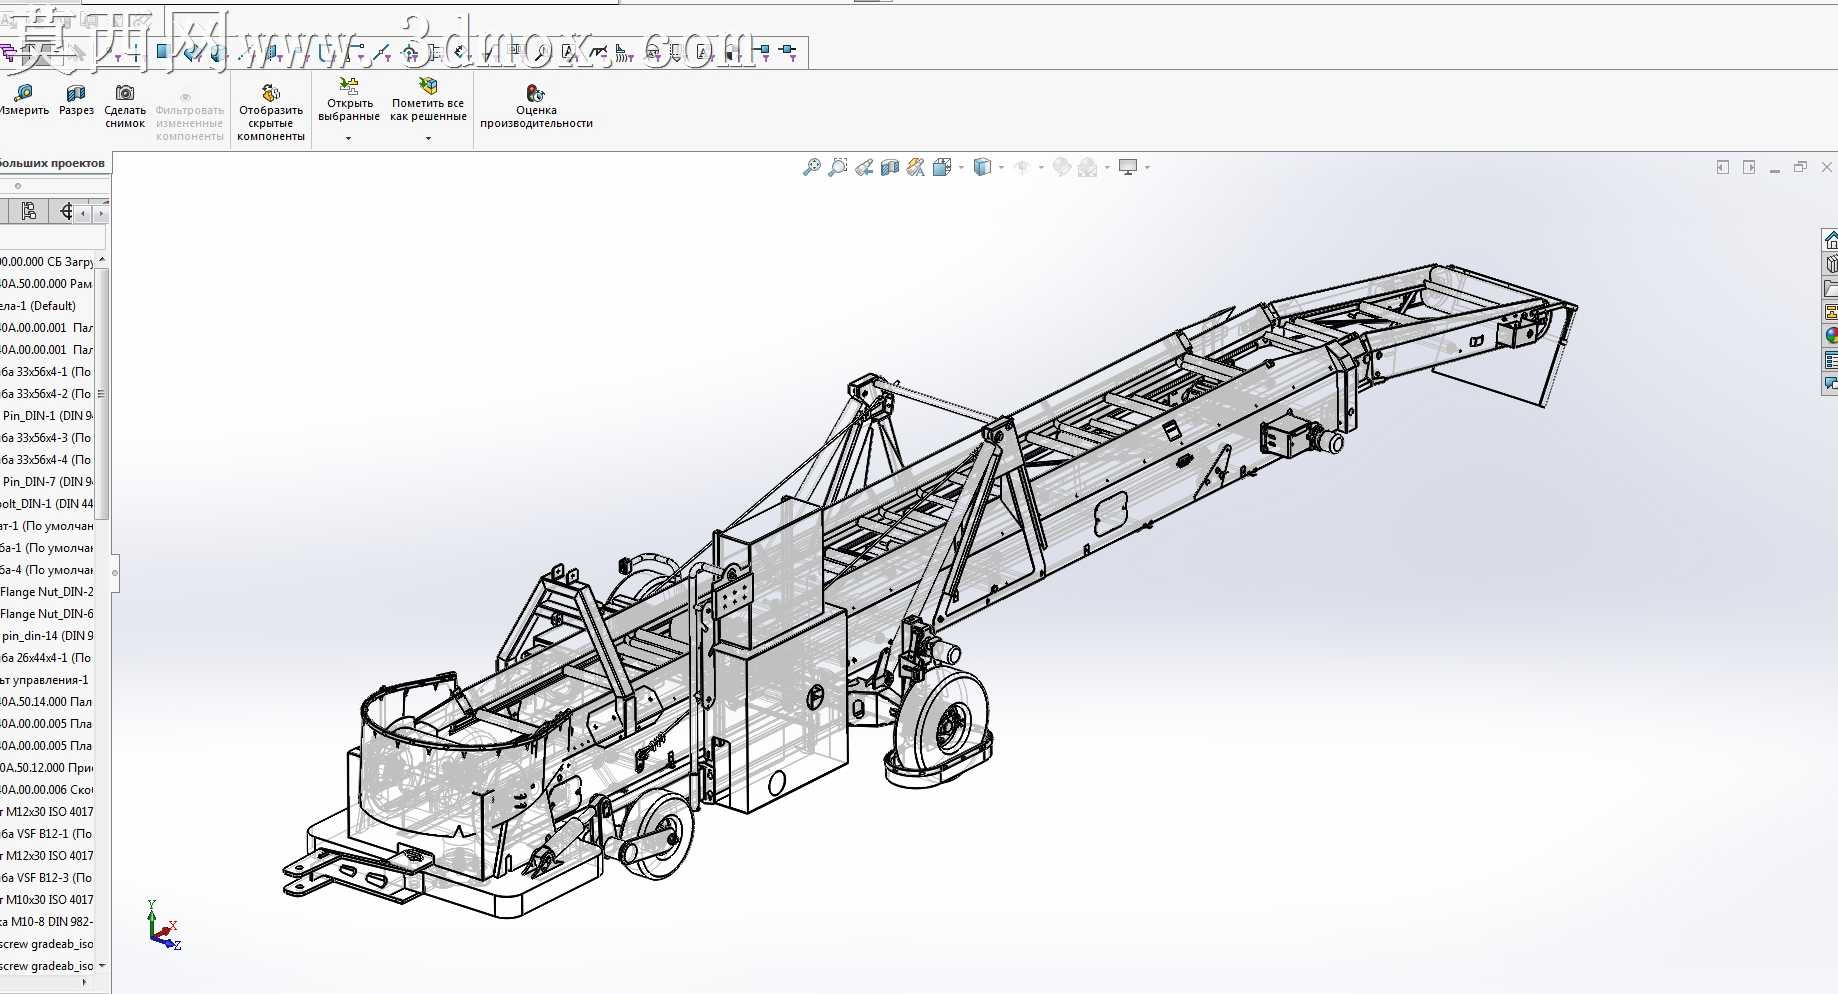Viewport: 1838px width, 994px height.
Task: Select tree item "M10x30 ISO 4017"
Action: pyautogui.click(x=46, y=900)
